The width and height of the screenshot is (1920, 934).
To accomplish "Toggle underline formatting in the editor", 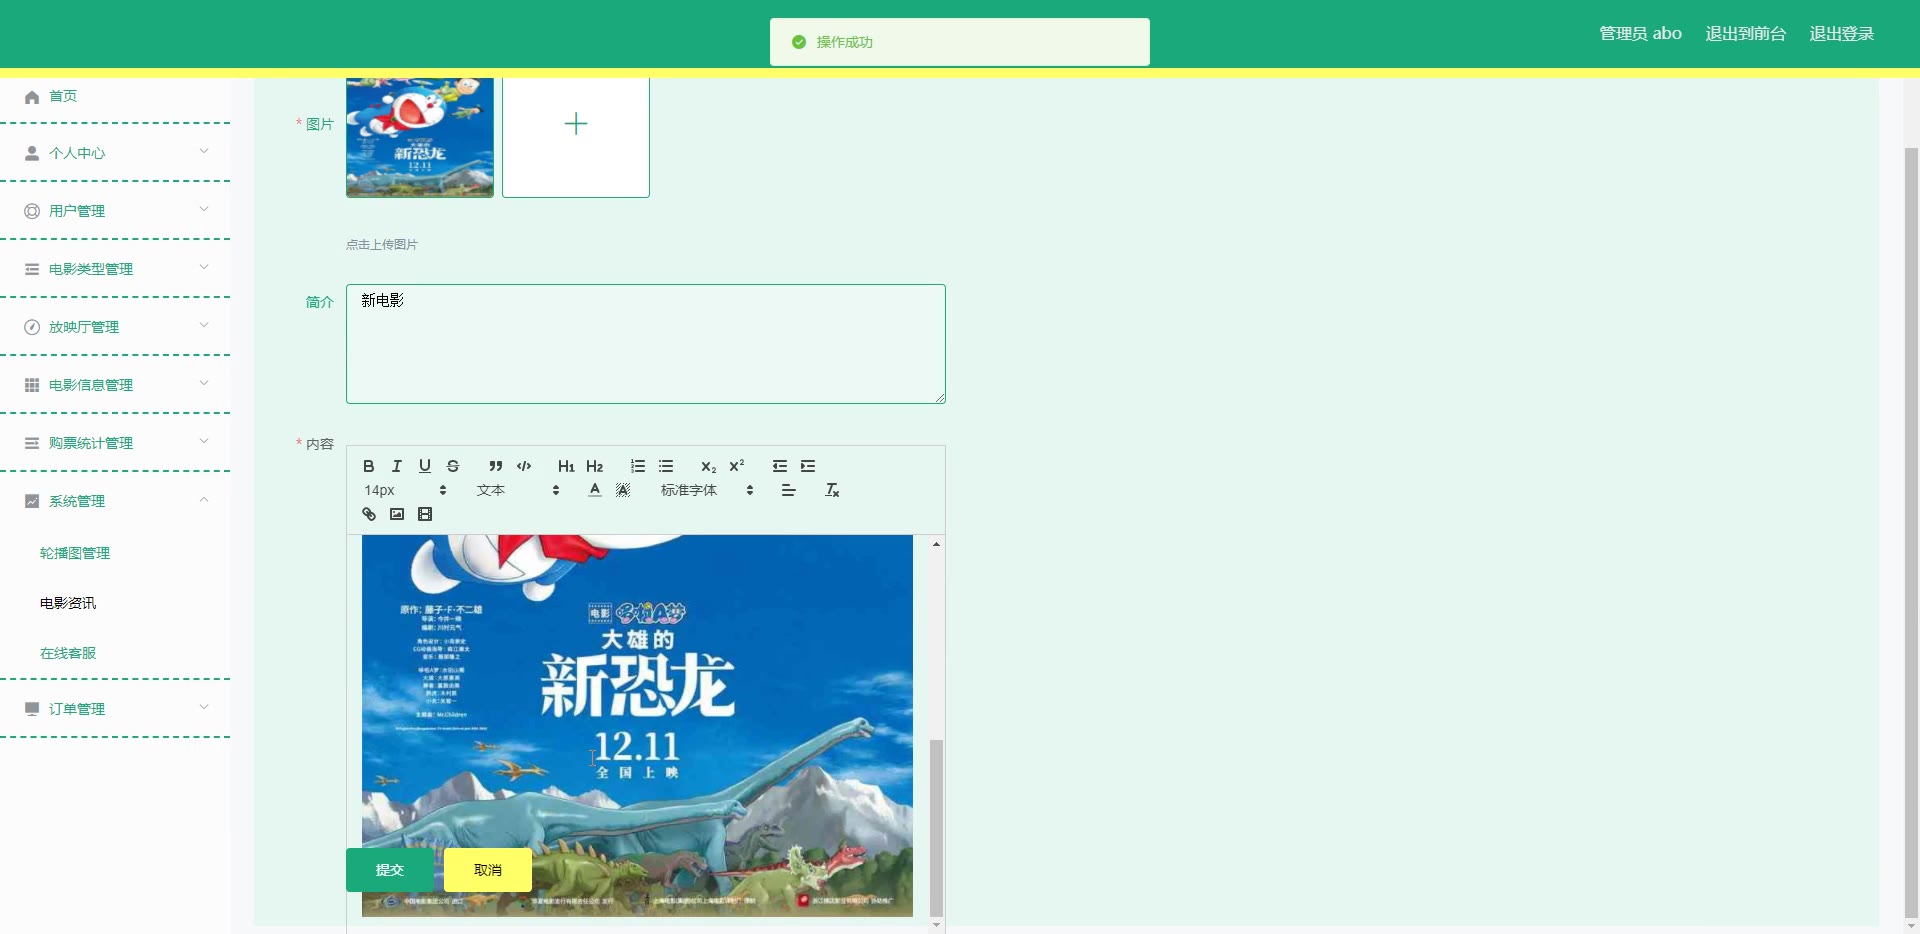I will pos(425,466).
